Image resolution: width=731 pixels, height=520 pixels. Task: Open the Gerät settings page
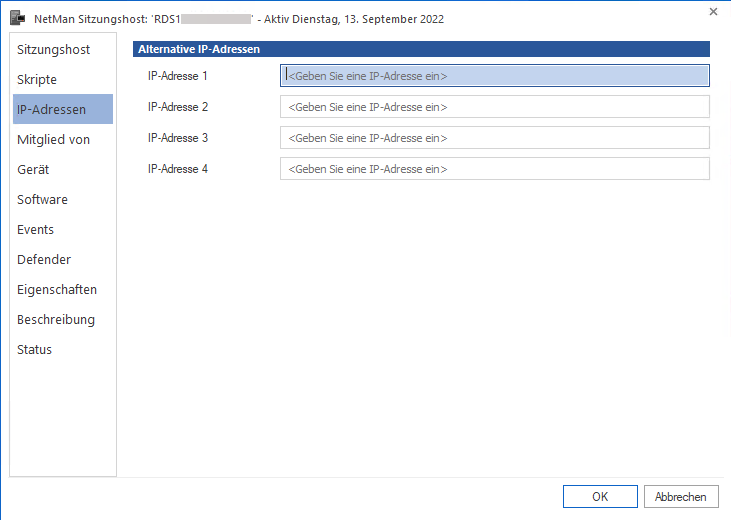pos(33,169)
